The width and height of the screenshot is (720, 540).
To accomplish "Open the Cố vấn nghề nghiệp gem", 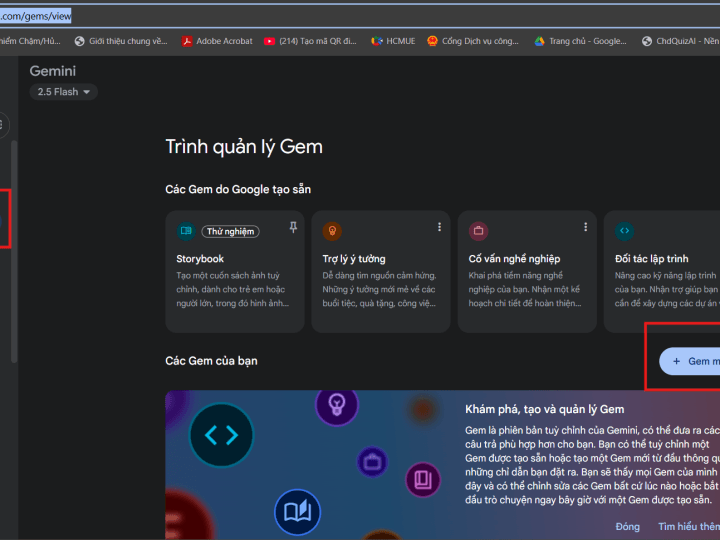I will pos(527,271).
